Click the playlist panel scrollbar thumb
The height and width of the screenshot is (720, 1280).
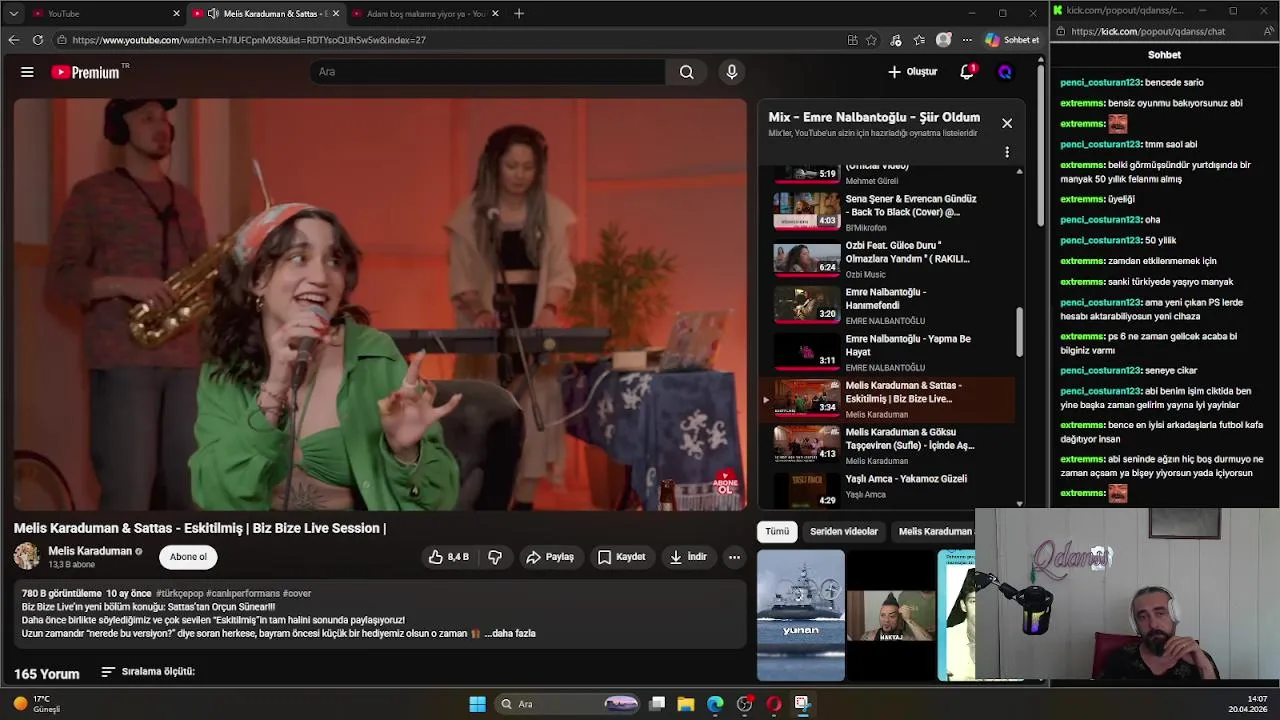pos(1019,332)
